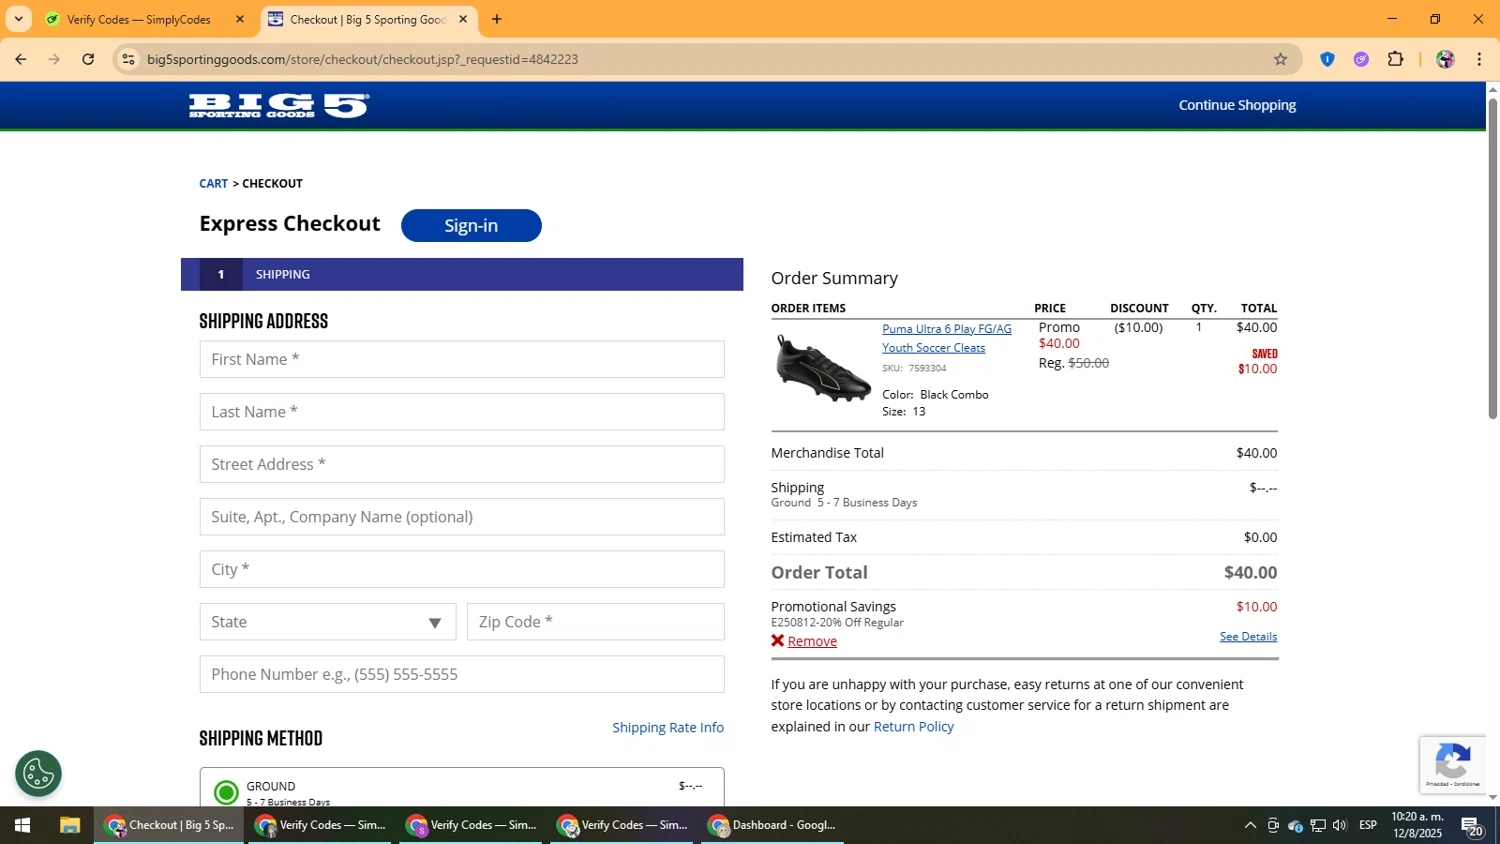1500x844 pixels.
Task: Switch to the Verify Codes — SimplyCodes tab
Action: [140, 19]
